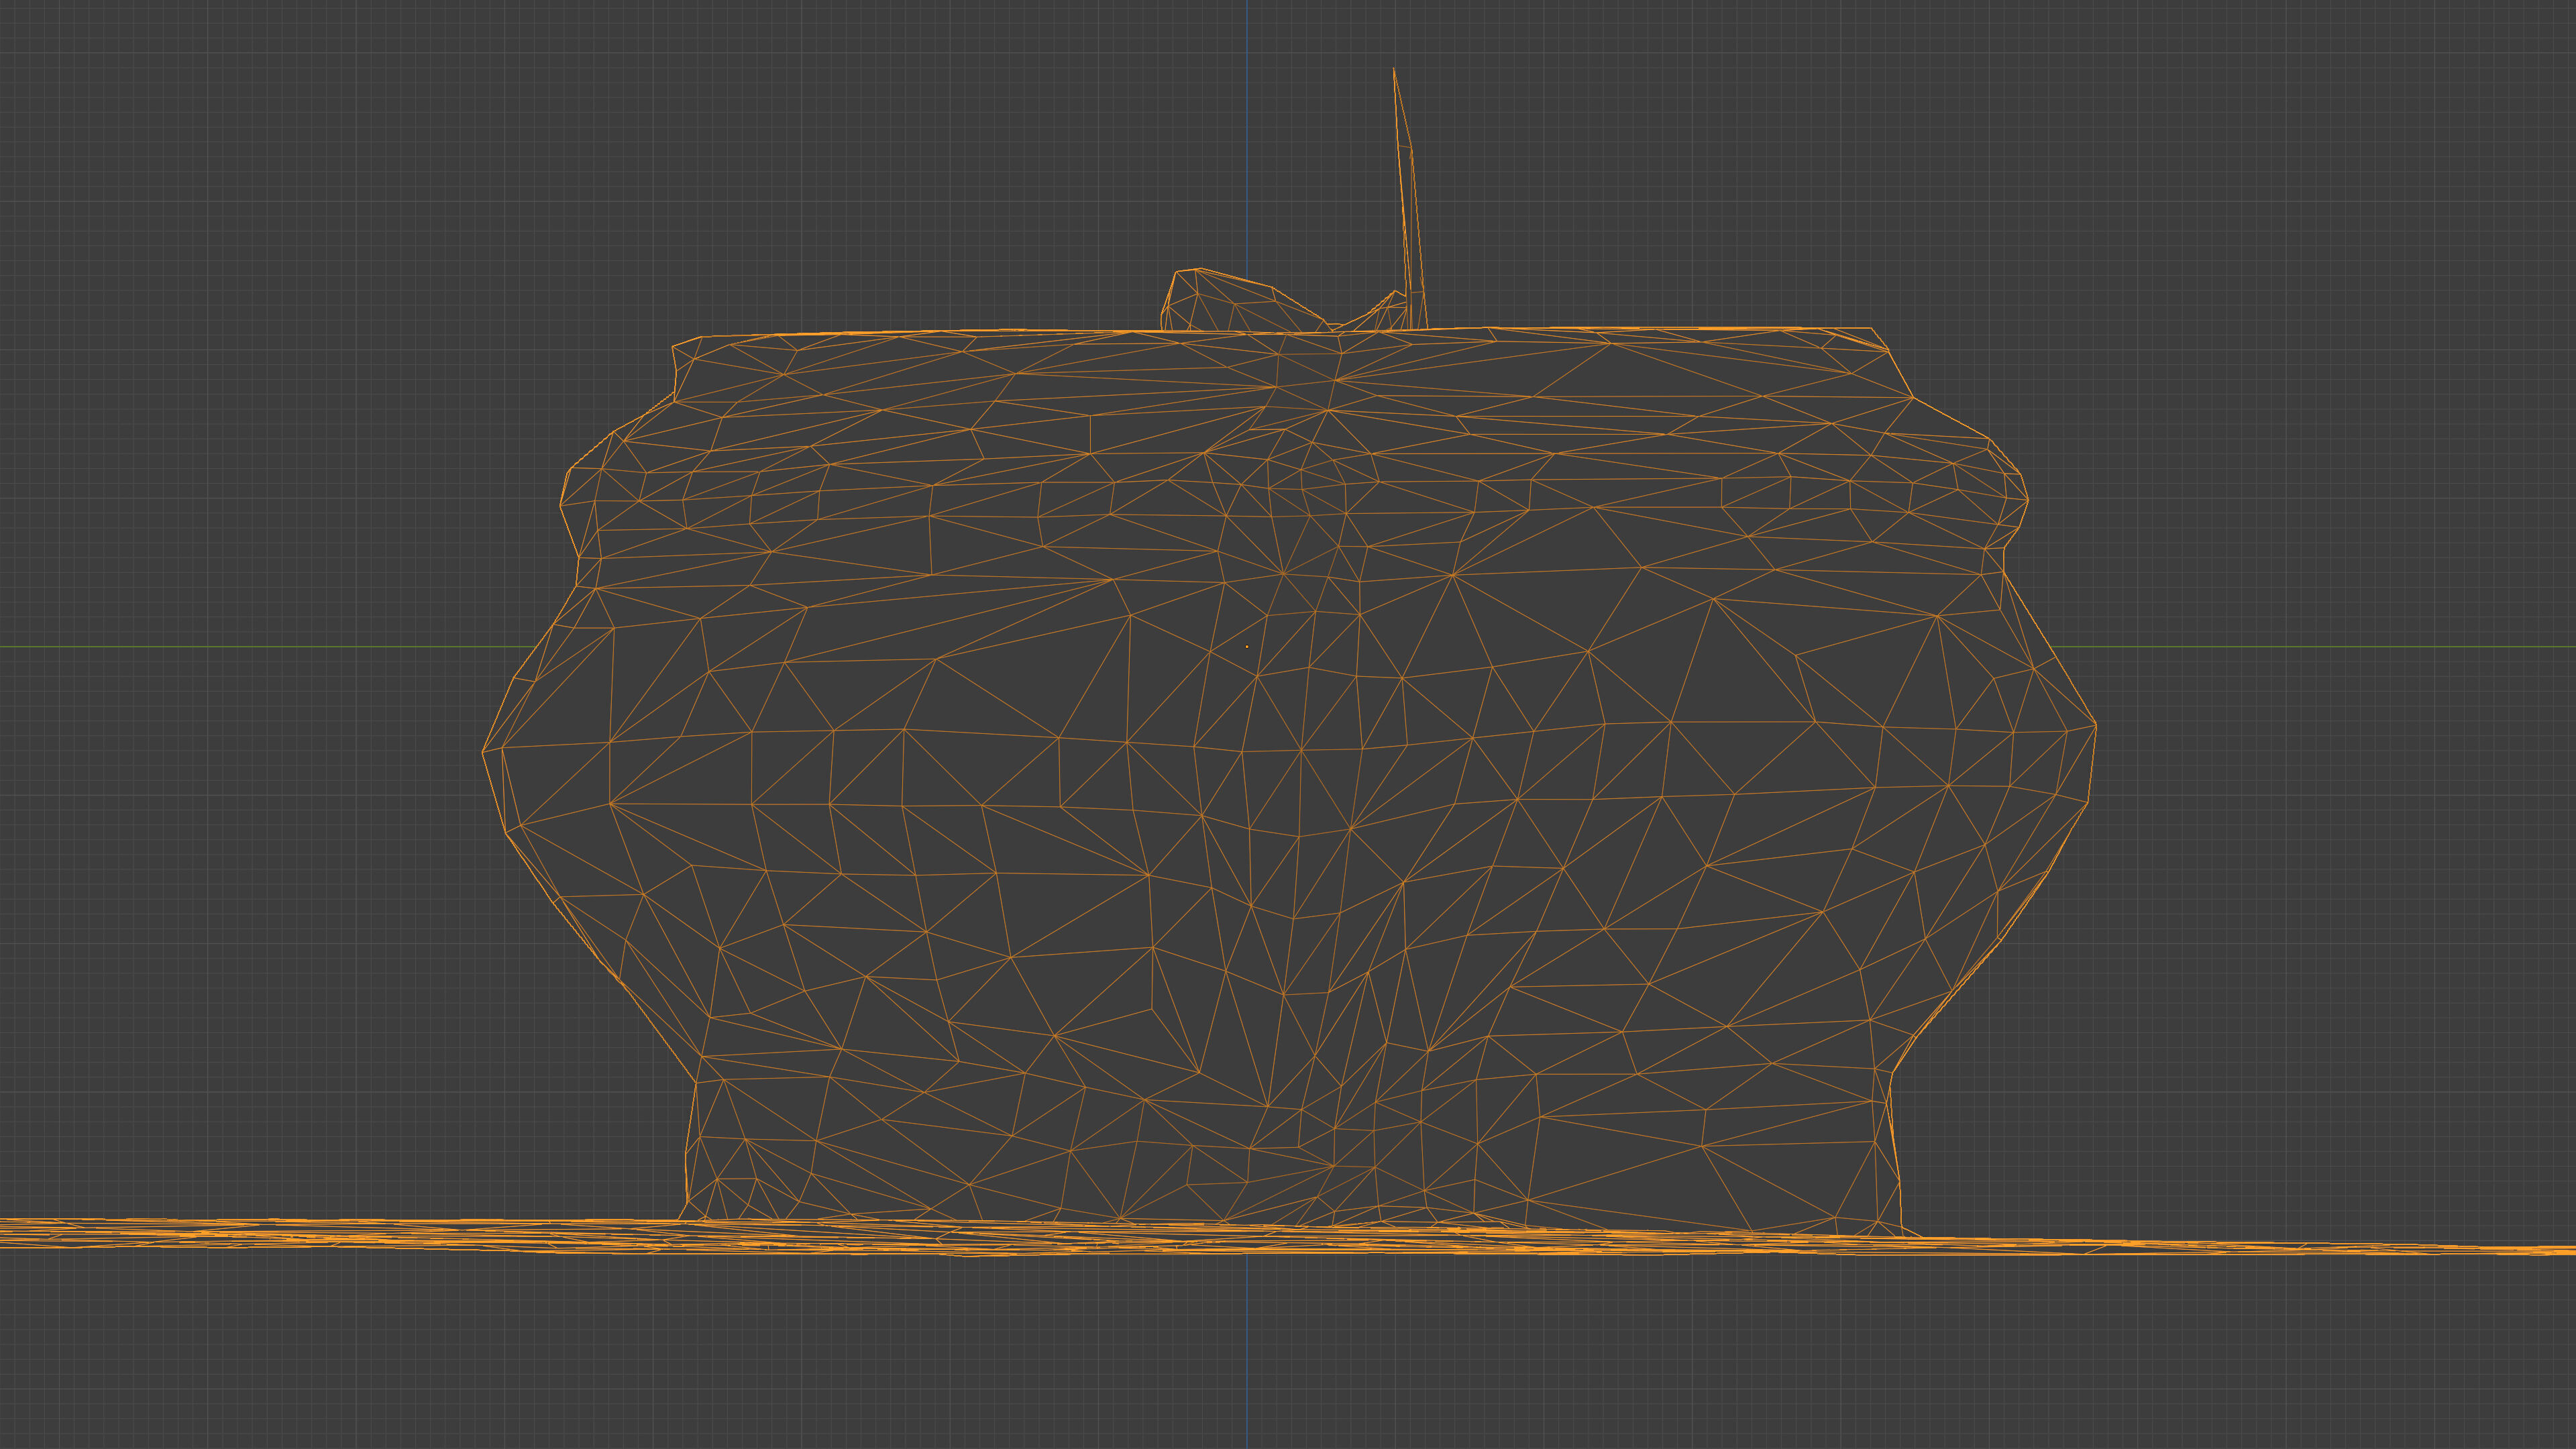Select the flat ground plane wireframe

1288,1237
